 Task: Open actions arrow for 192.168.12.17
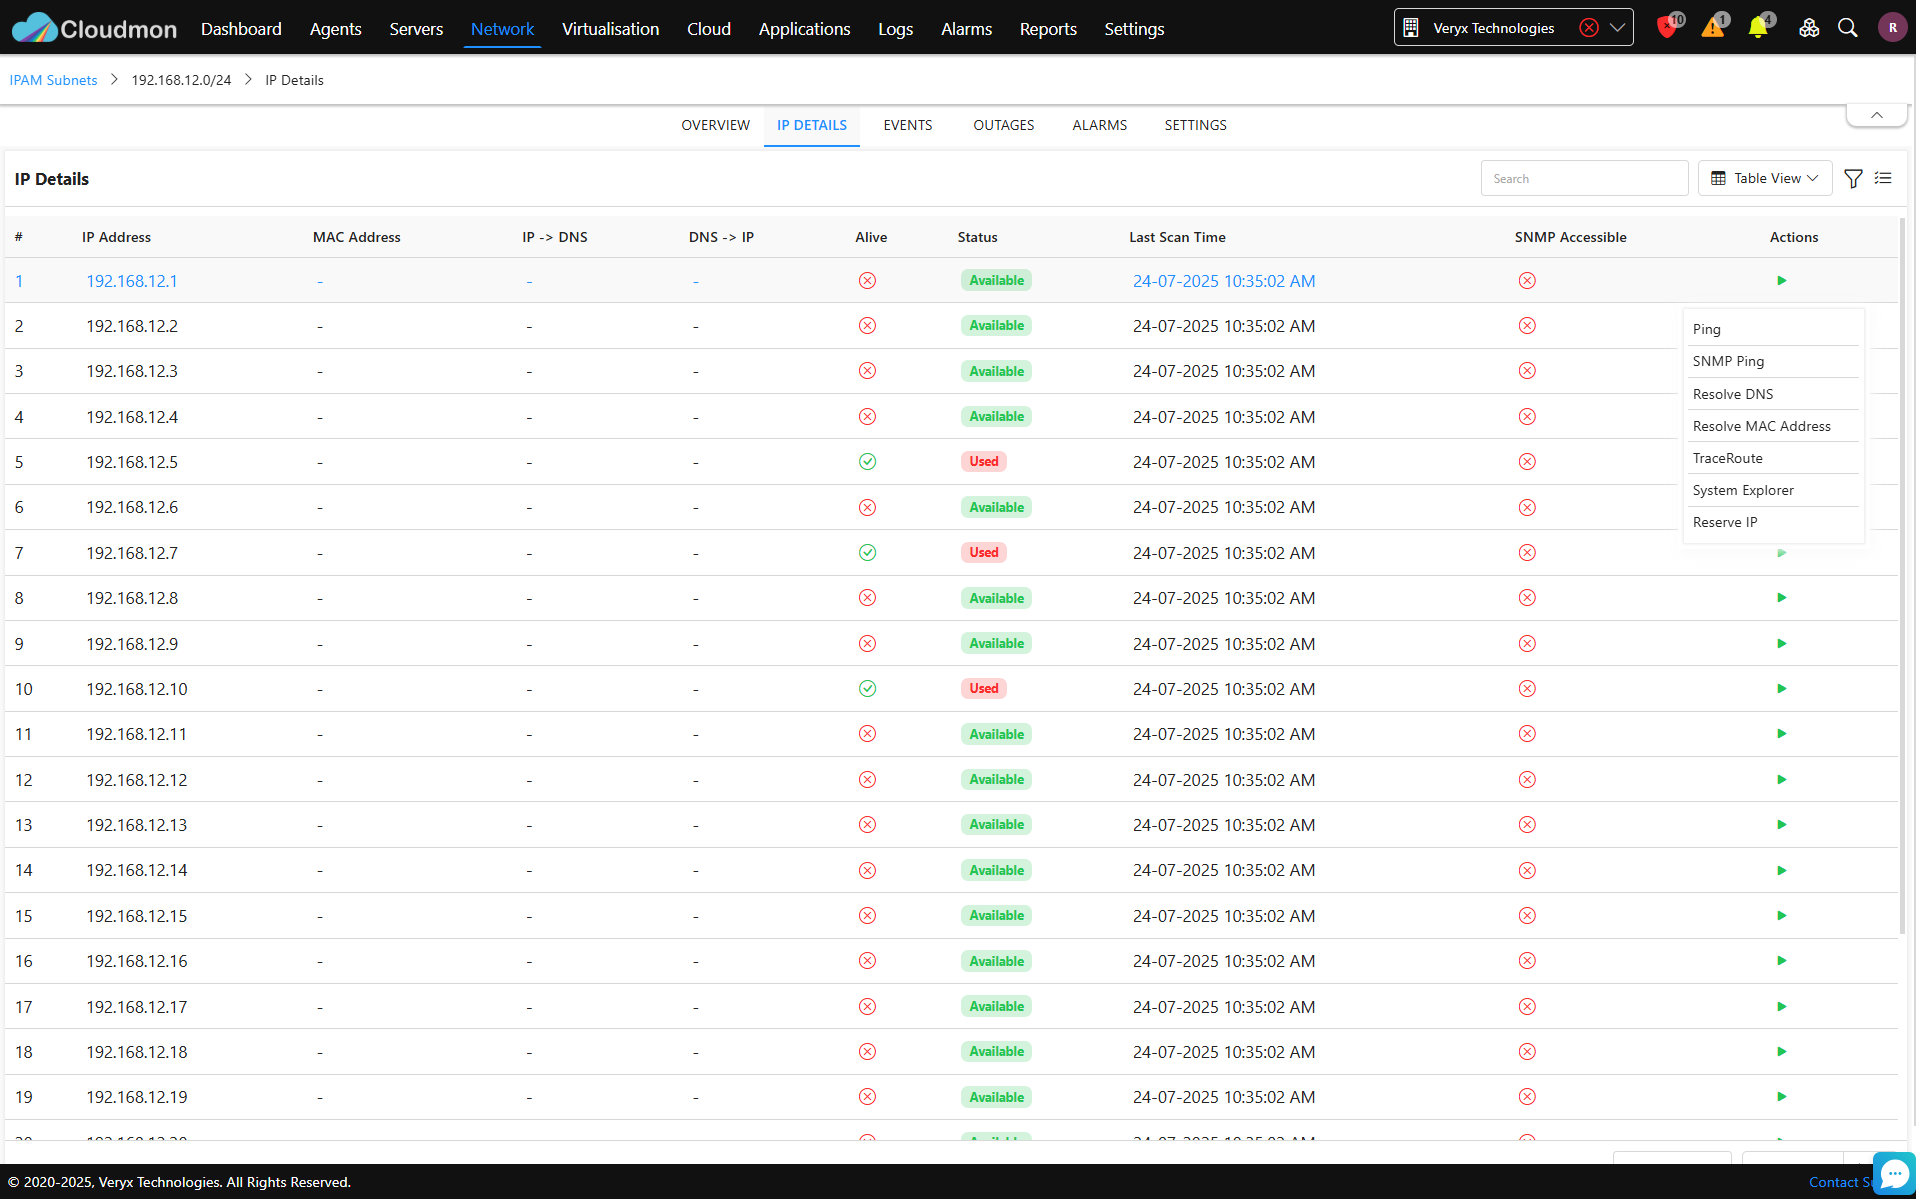(x=1781, y=1007)
